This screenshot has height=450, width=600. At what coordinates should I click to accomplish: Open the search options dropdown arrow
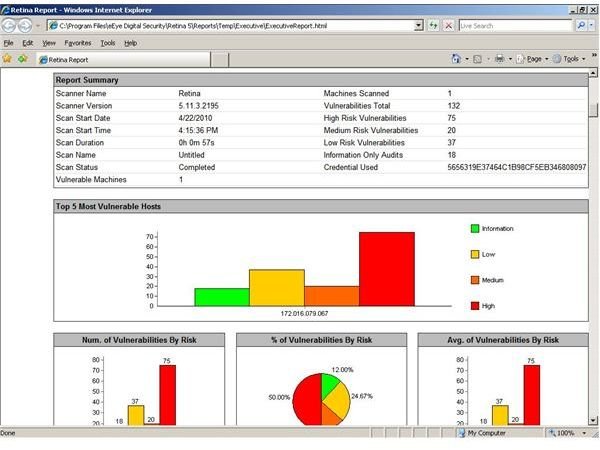(x=592, y=26)
